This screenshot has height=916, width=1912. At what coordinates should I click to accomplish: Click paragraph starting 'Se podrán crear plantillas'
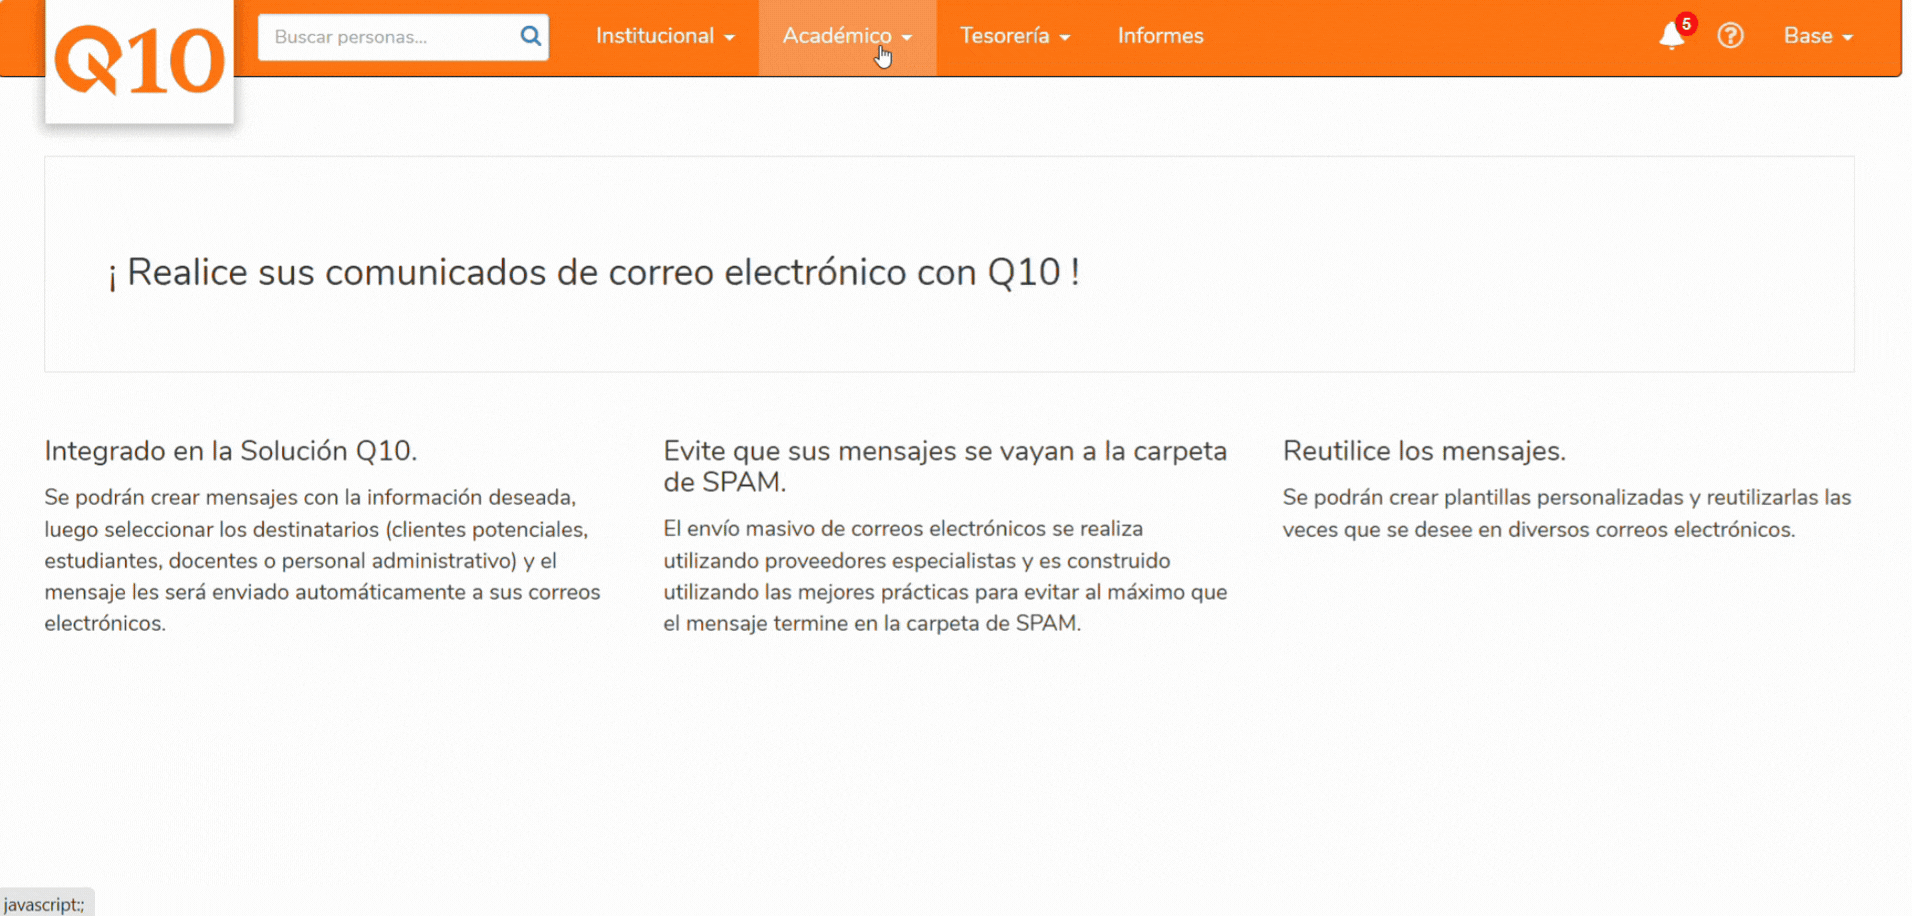coord(1567,513)
